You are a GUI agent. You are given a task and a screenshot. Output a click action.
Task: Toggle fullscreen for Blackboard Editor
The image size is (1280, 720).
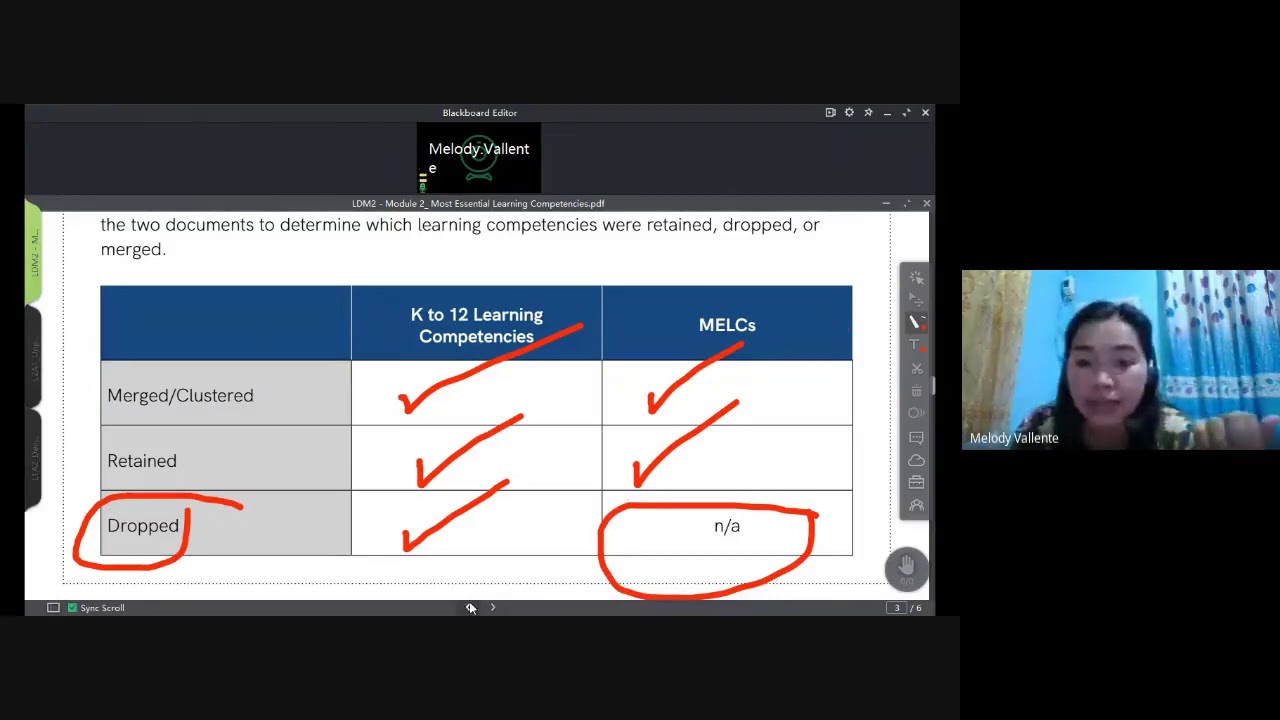click(x=906, y=113)
